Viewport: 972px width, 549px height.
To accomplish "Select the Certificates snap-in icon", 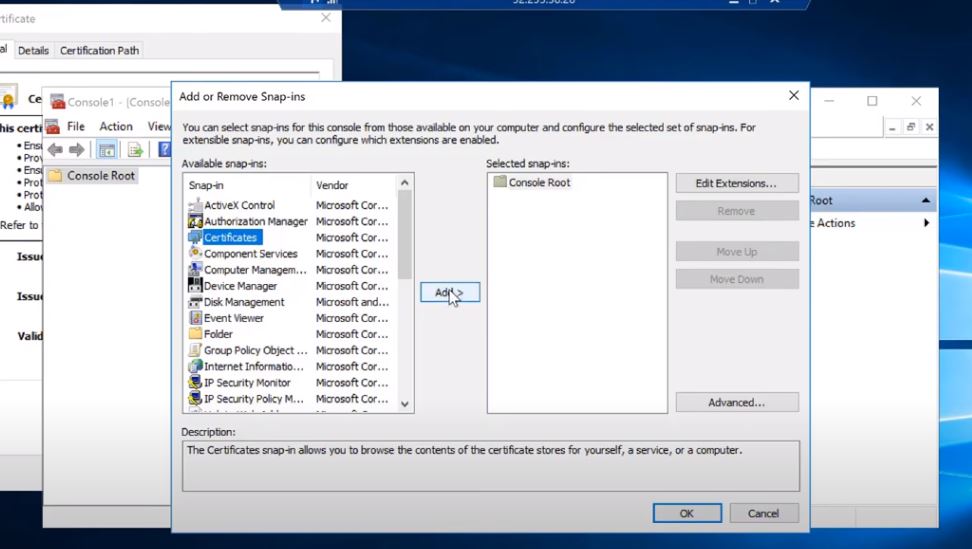I will coord(195,237).
